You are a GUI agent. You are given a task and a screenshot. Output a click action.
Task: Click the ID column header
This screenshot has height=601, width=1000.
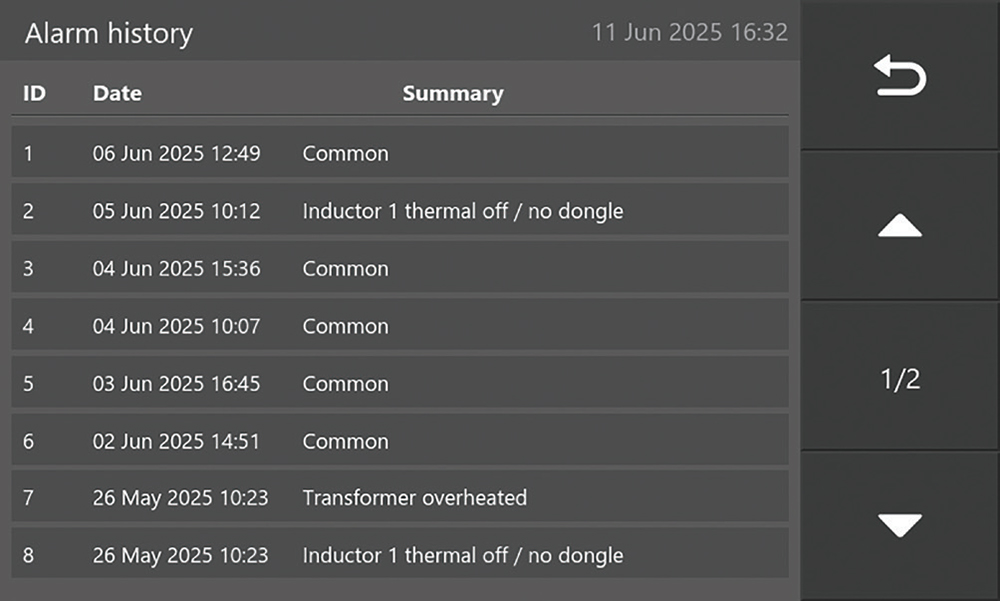pyautogui.click(x=34, y=94)
